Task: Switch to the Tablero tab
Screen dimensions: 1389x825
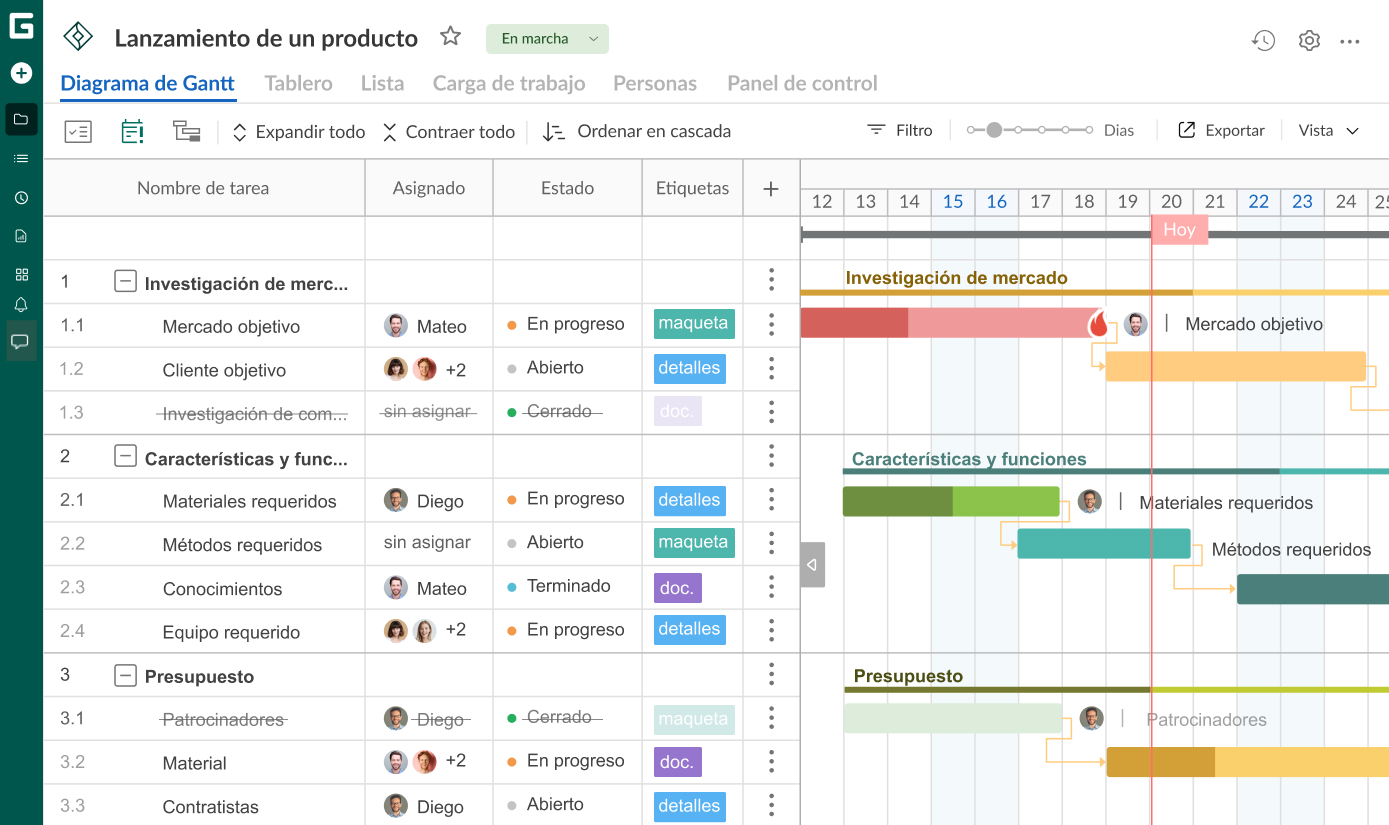Action: [x=298, y=83]
